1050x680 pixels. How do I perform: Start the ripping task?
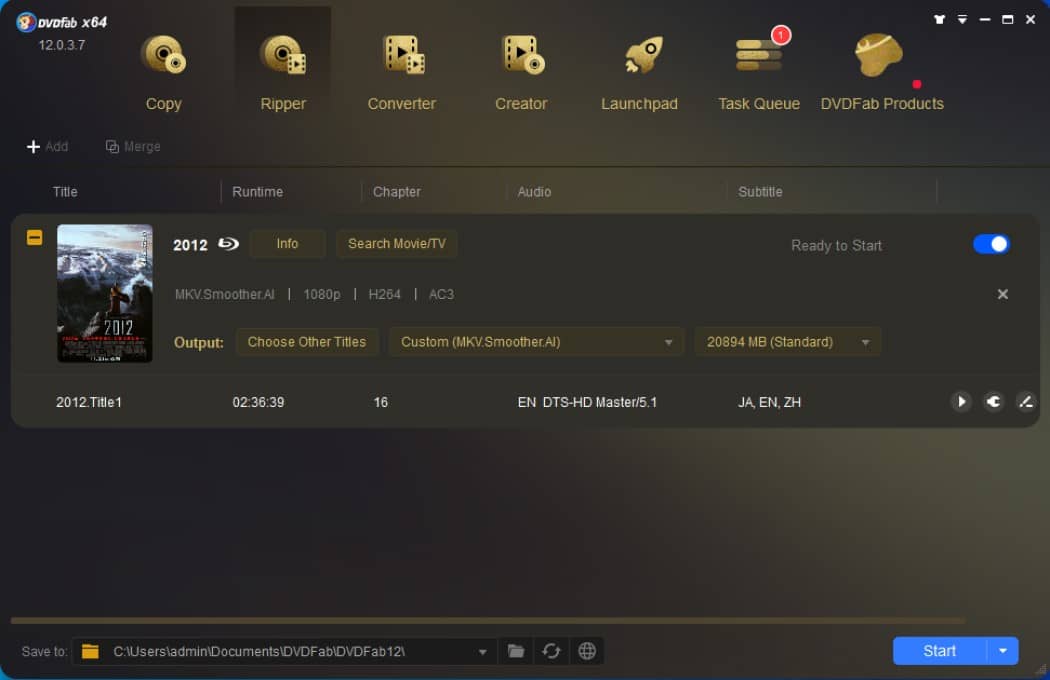coord(940,651)
